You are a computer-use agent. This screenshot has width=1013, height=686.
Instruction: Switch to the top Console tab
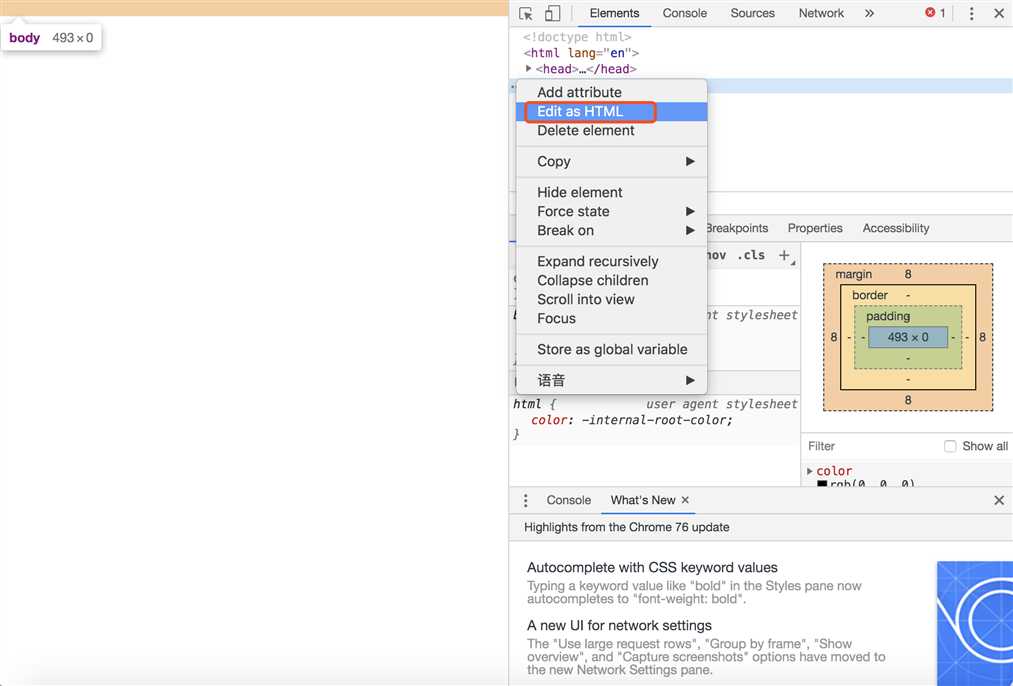[x=684, y=13]
